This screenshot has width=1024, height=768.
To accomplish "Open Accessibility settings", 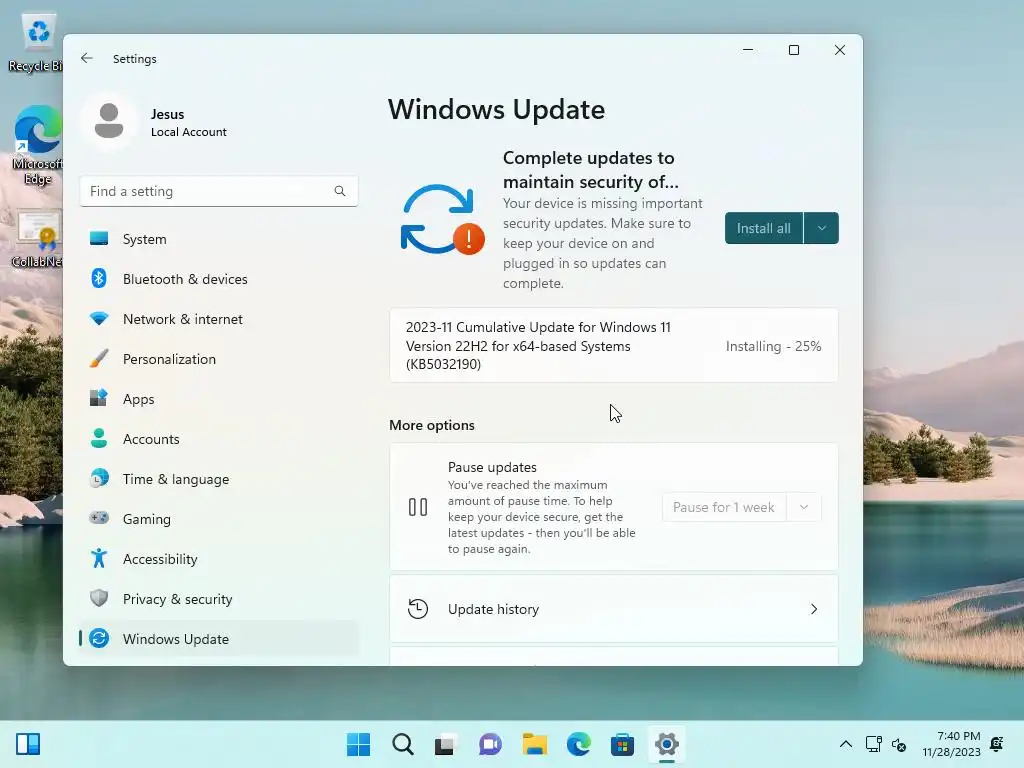I will tap(218, 559).
